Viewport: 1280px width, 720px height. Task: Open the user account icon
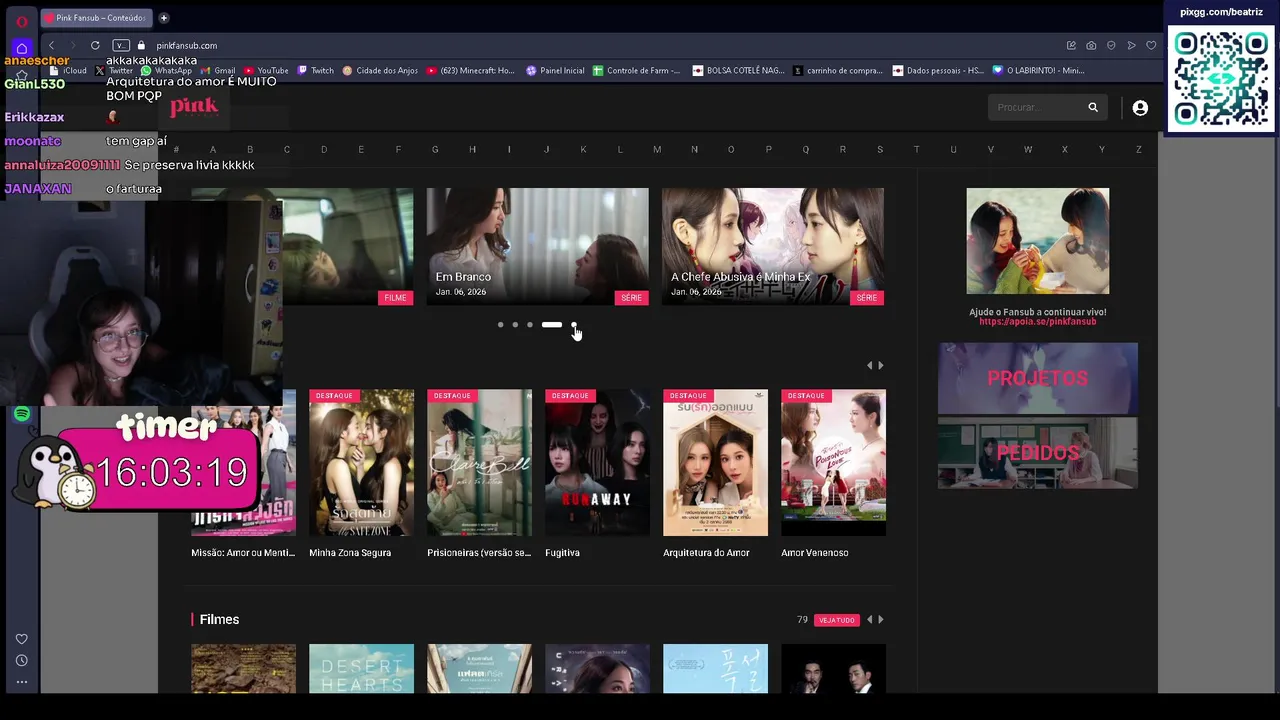point(1140,107)
